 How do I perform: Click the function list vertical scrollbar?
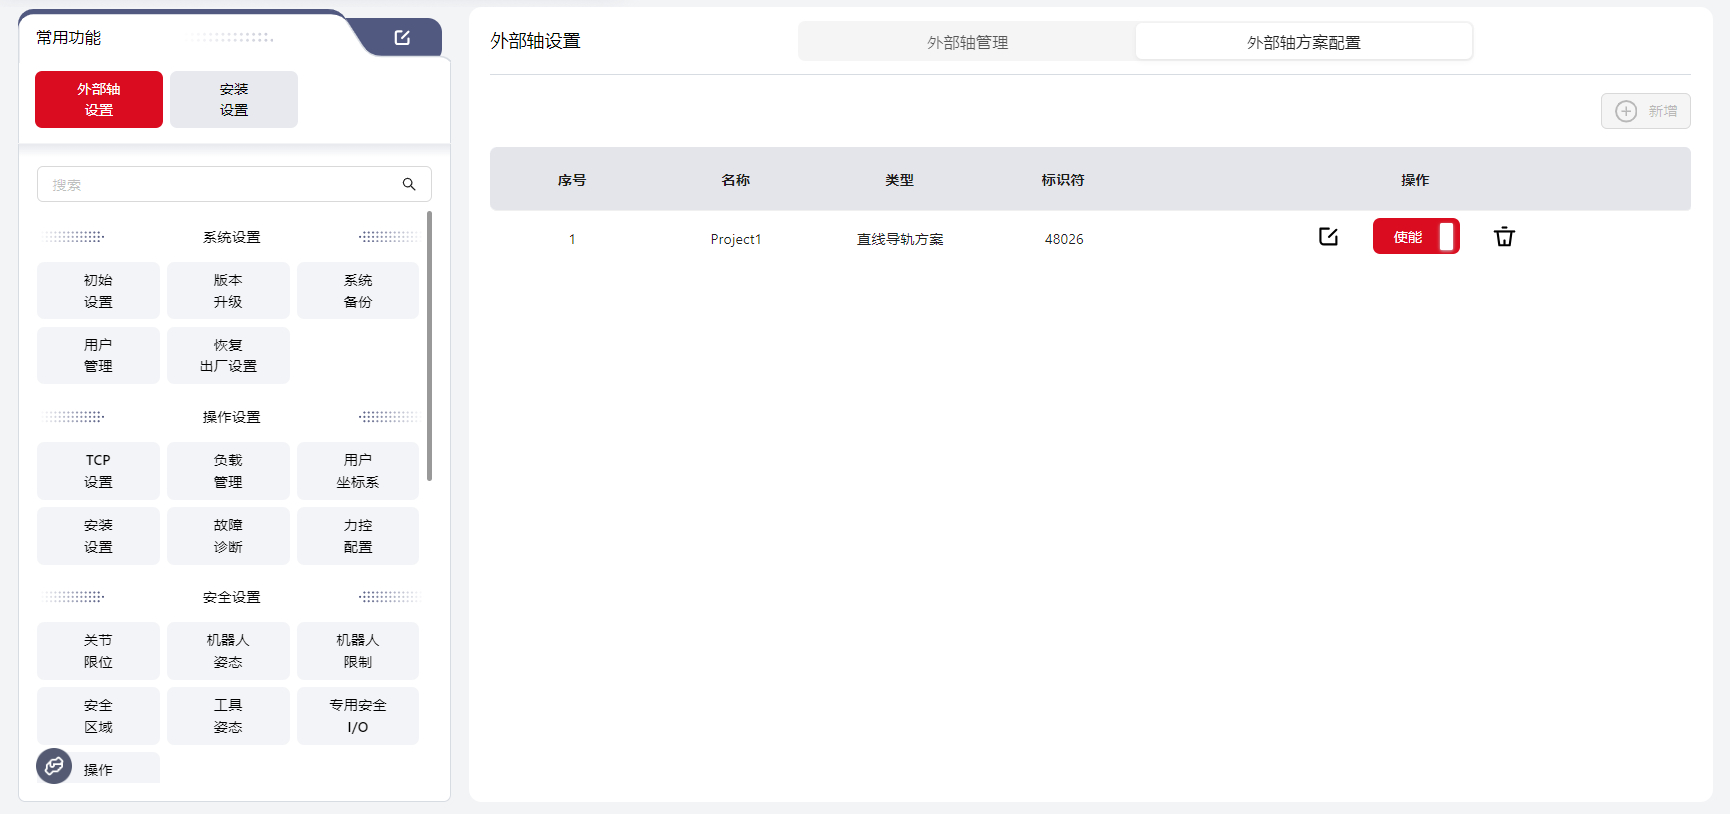point(429,345)
